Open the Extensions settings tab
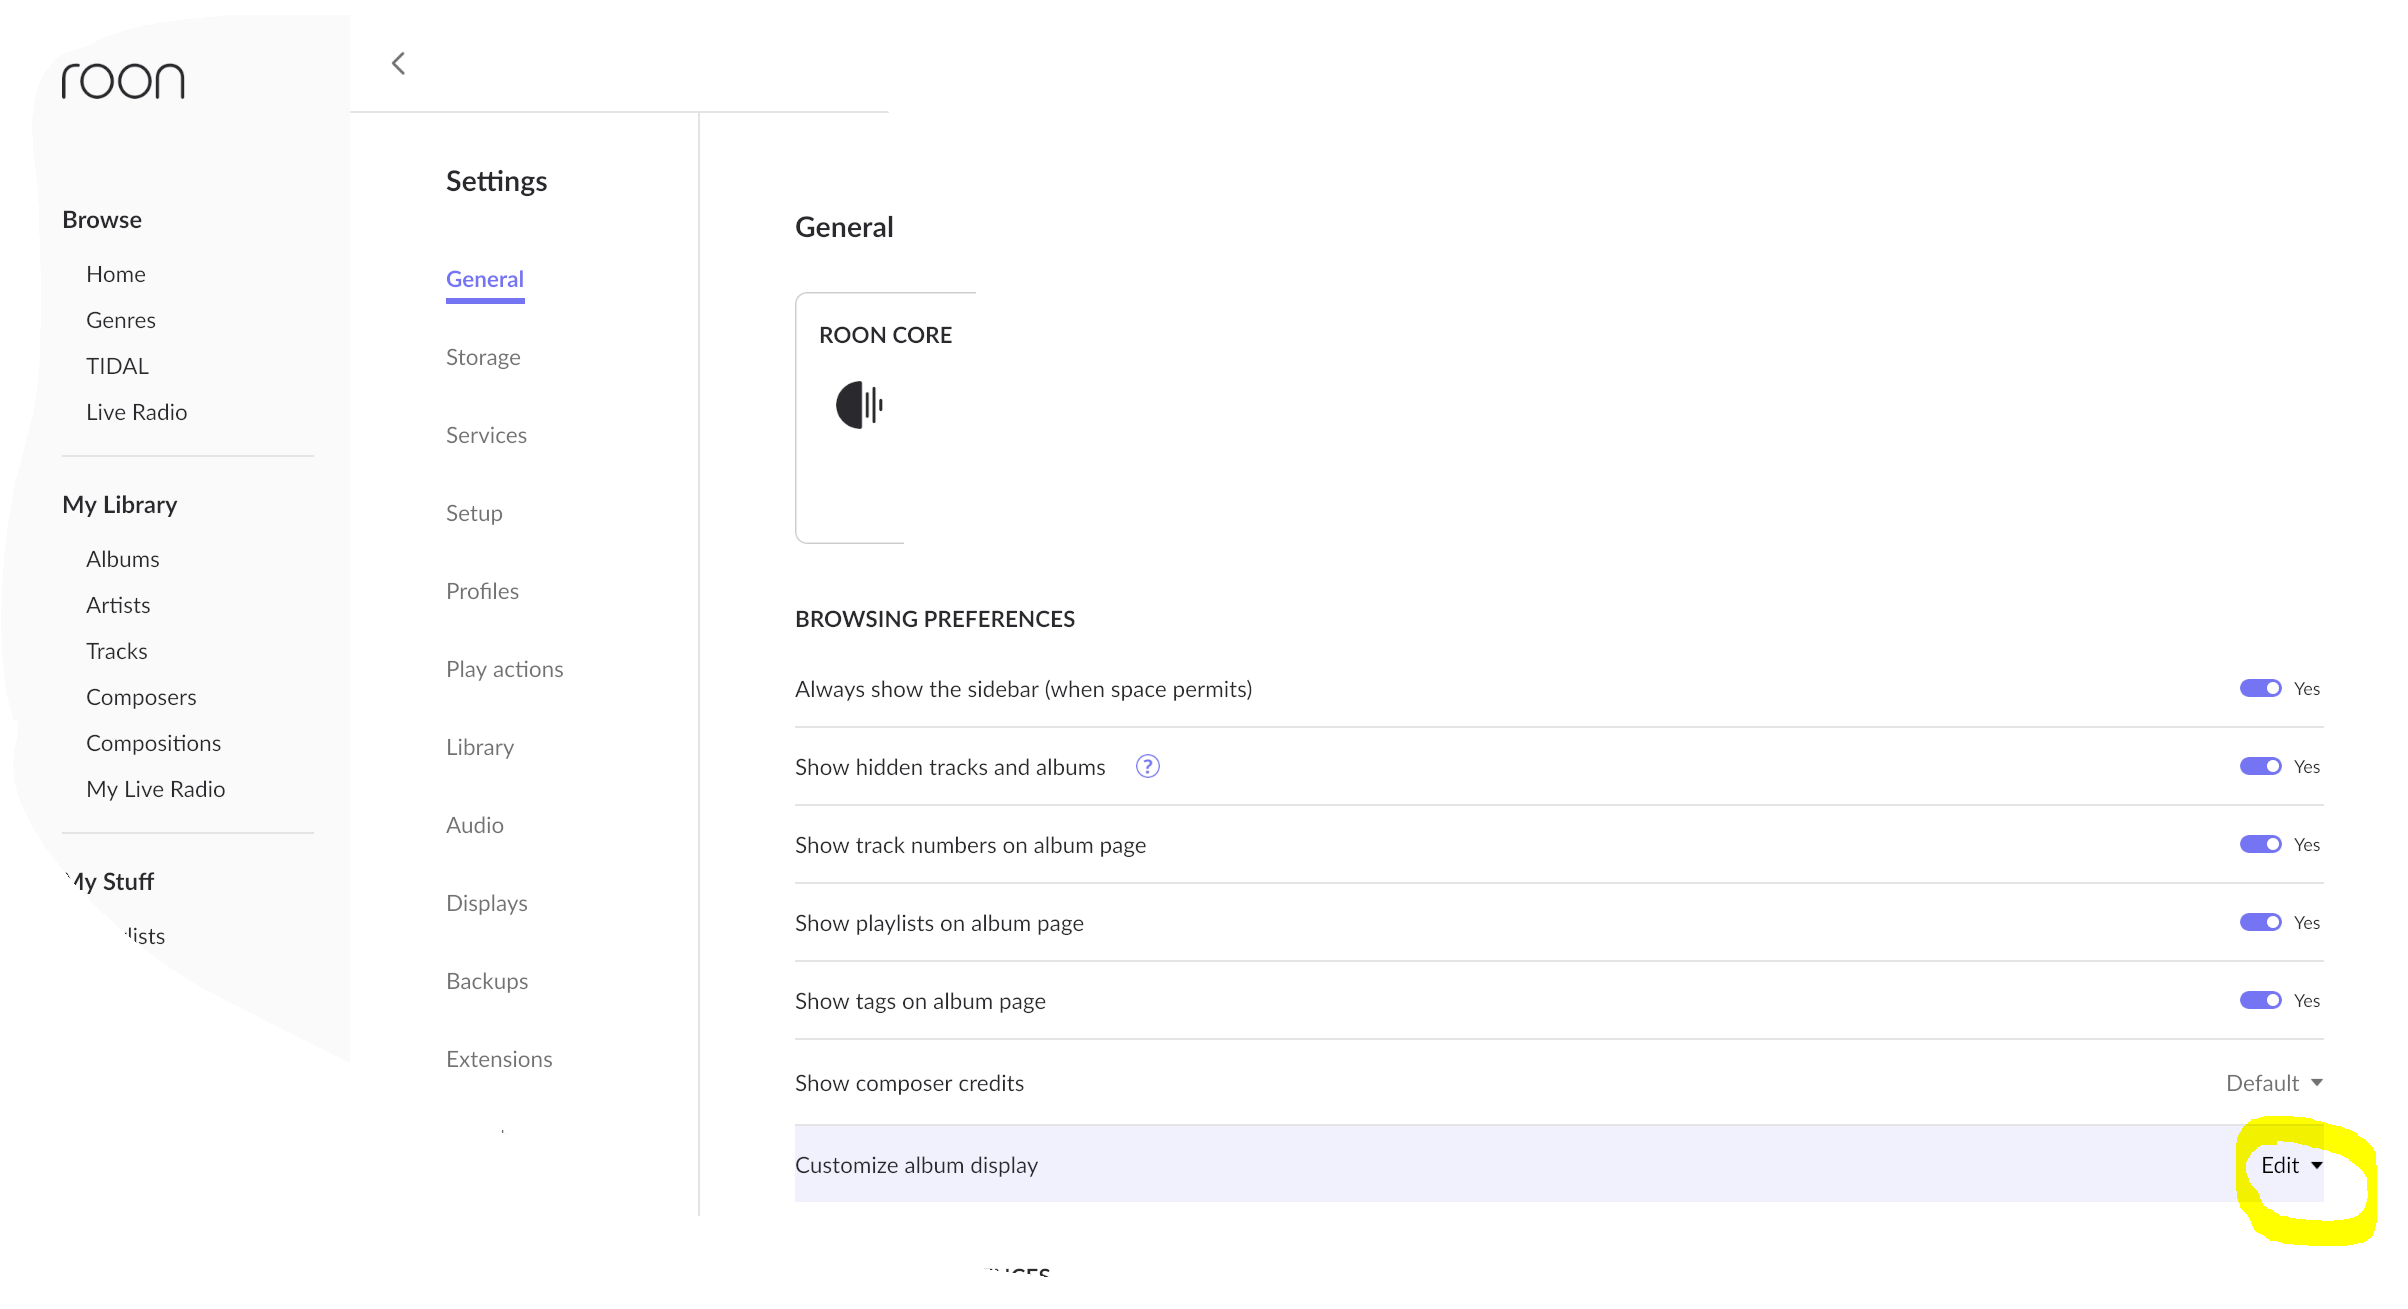2408x1309 pixels. tap(499, 1060)
